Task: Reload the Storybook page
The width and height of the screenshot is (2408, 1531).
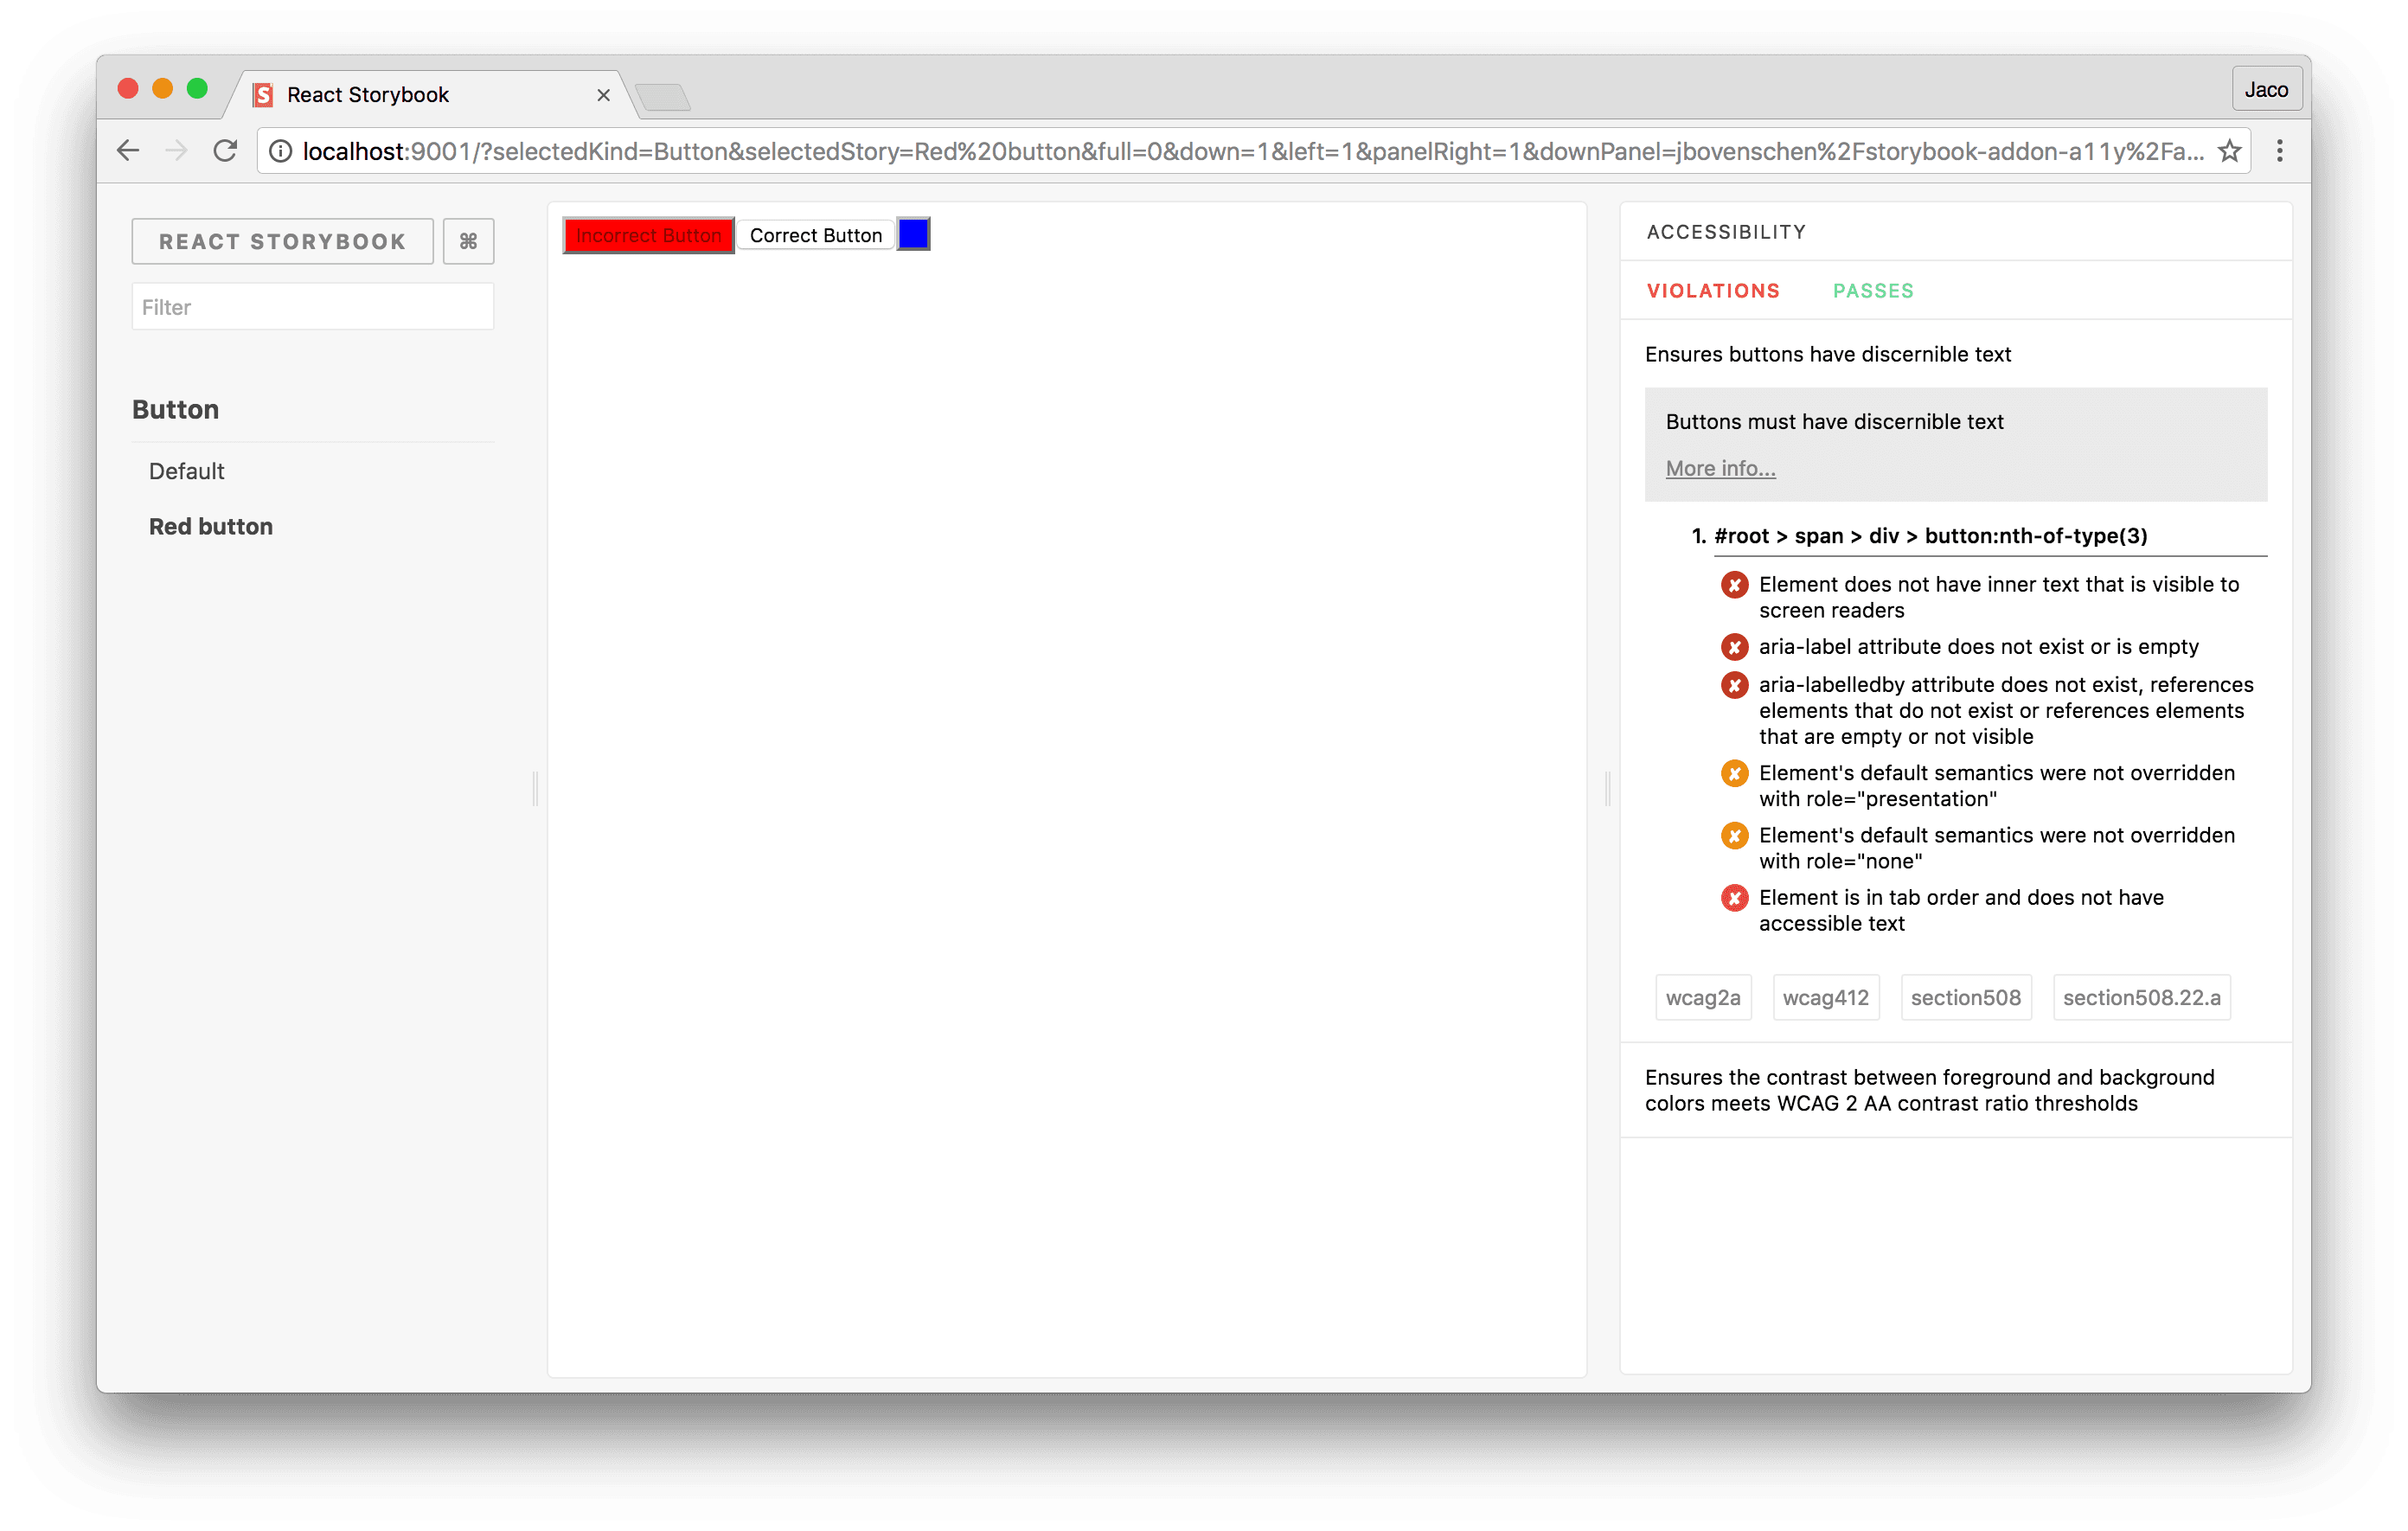Action: pos(226,151)
